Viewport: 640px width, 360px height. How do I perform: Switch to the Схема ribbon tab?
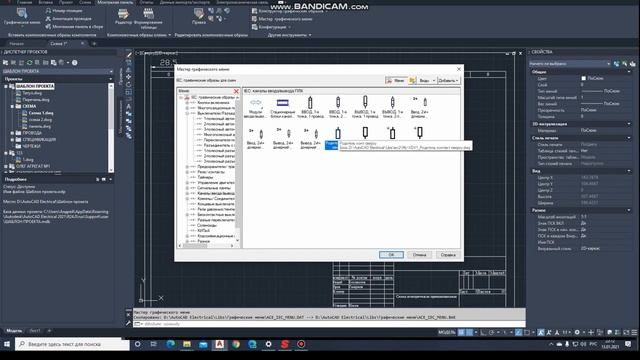click(x=85, y=2)
